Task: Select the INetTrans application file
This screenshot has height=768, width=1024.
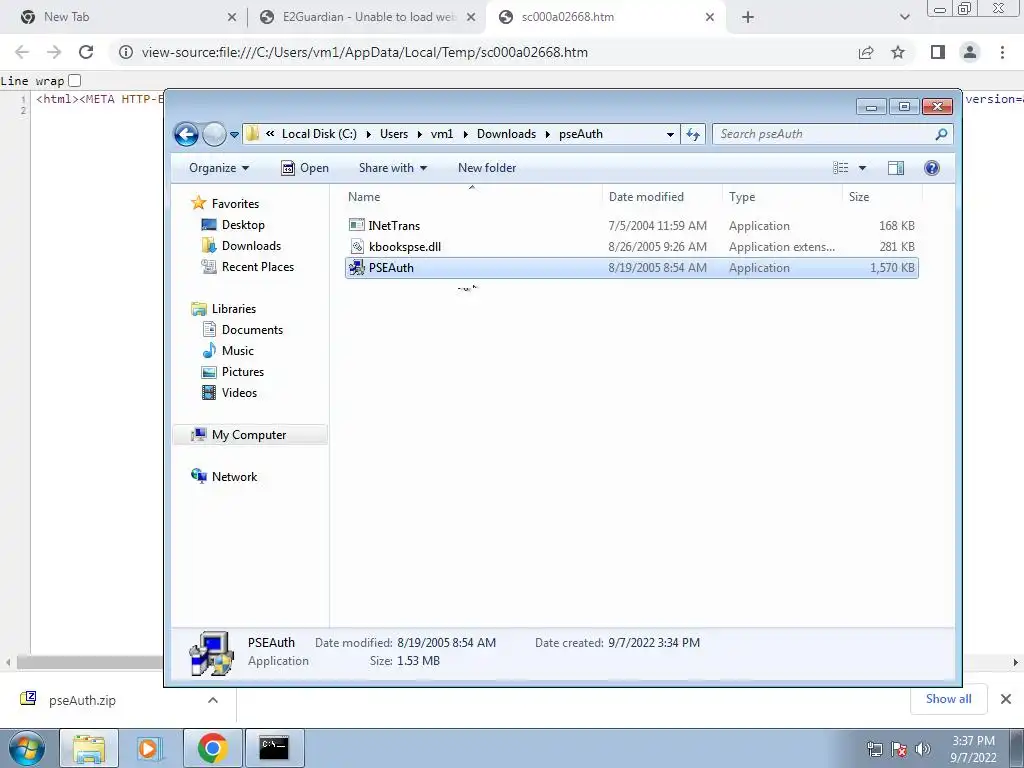Action: tap(632, 226)
